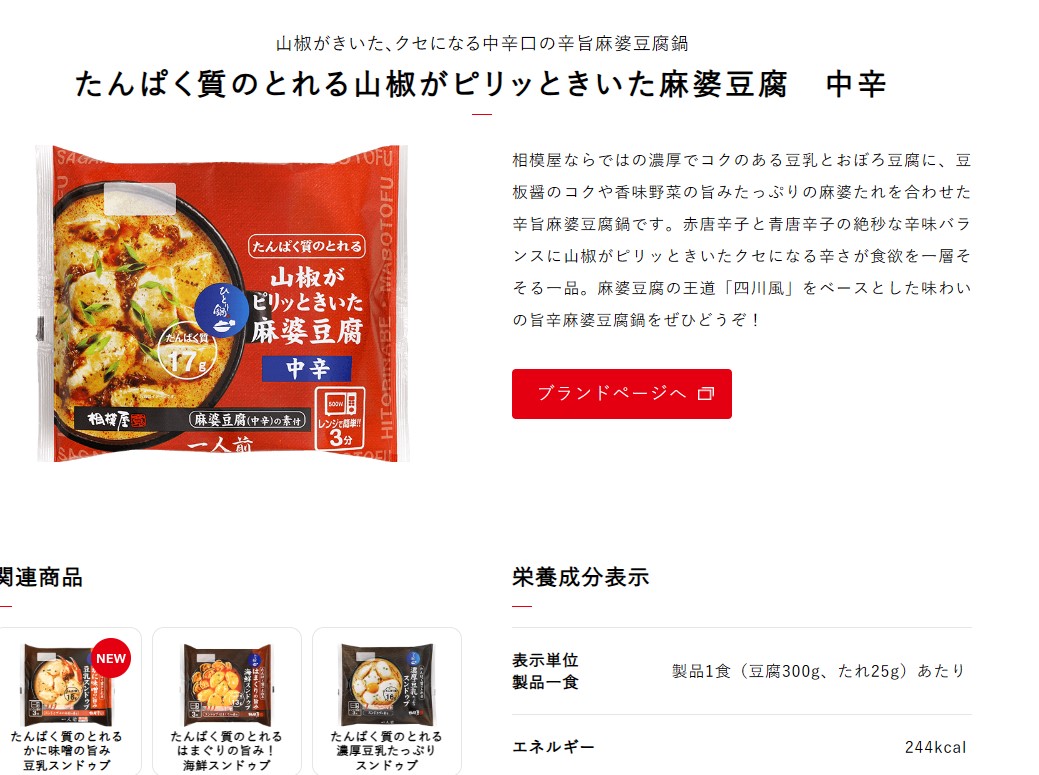
Task: Click the product title heading 麻婆豆腐 中辛
Action: 481,84
